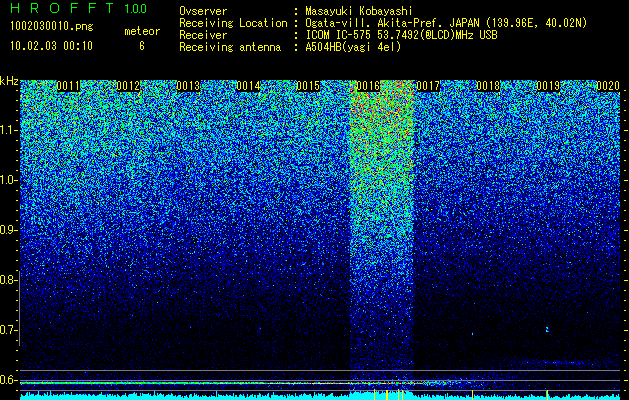Click the version number 1.00
The width and height of the screenshot is (629, 400).
click(136, 9)
